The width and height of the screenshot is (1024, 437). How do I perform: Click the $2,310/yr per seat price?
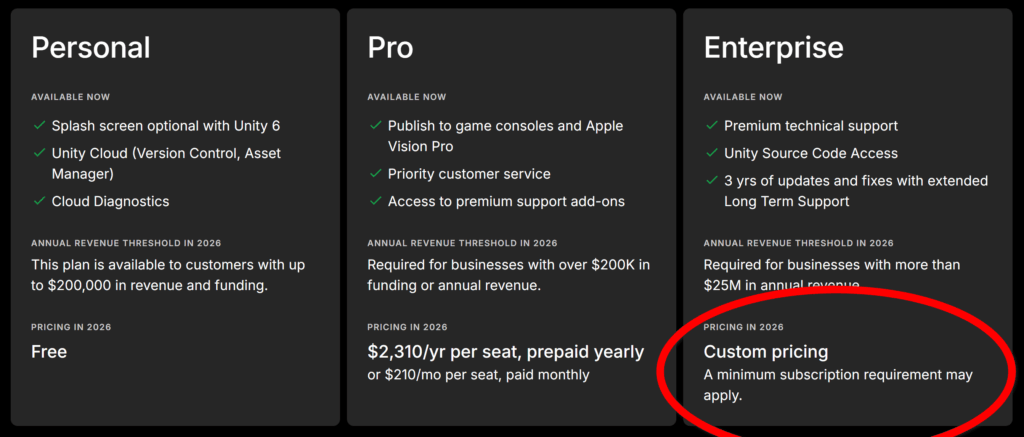(505, 352)
